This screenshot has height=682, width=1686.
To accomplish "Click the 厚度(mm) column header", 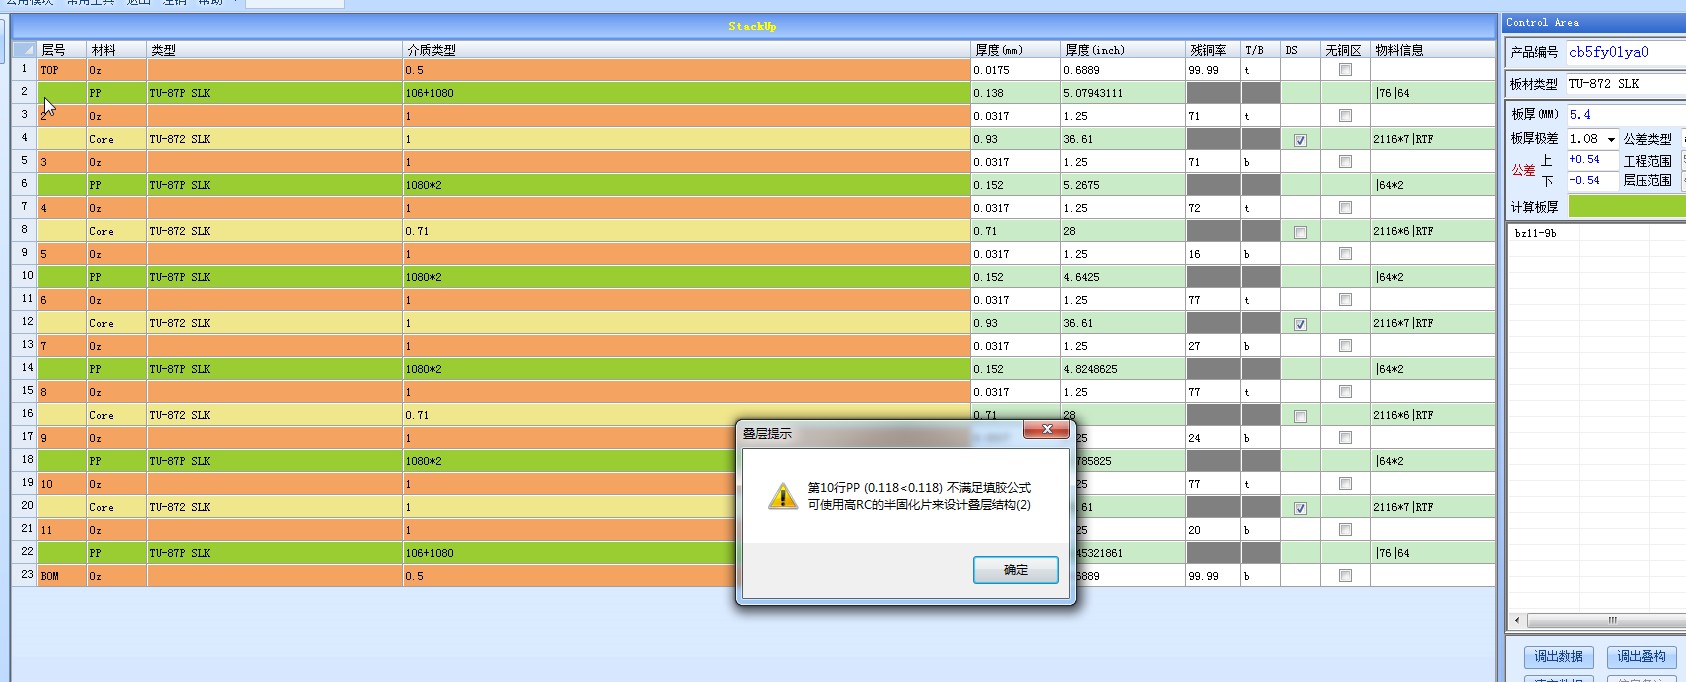I will (x=1016, y=49).
